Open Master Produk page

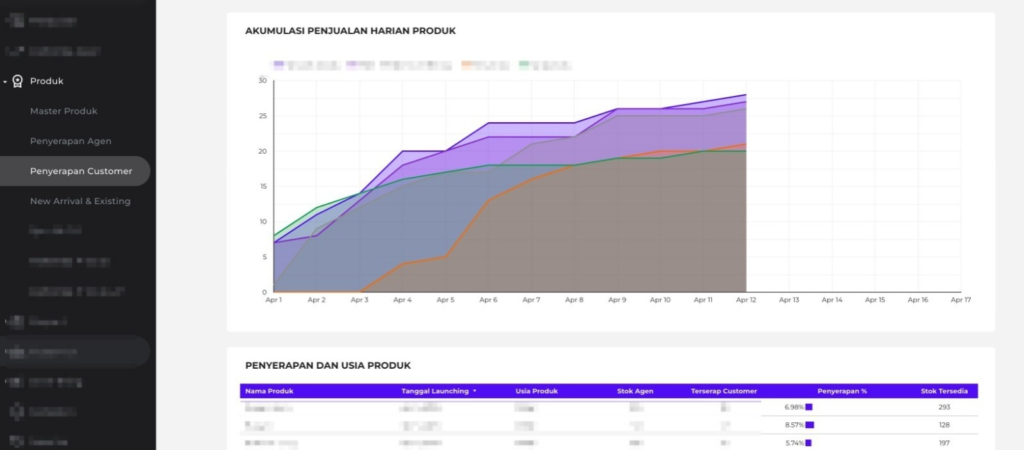tap(64, 111)
